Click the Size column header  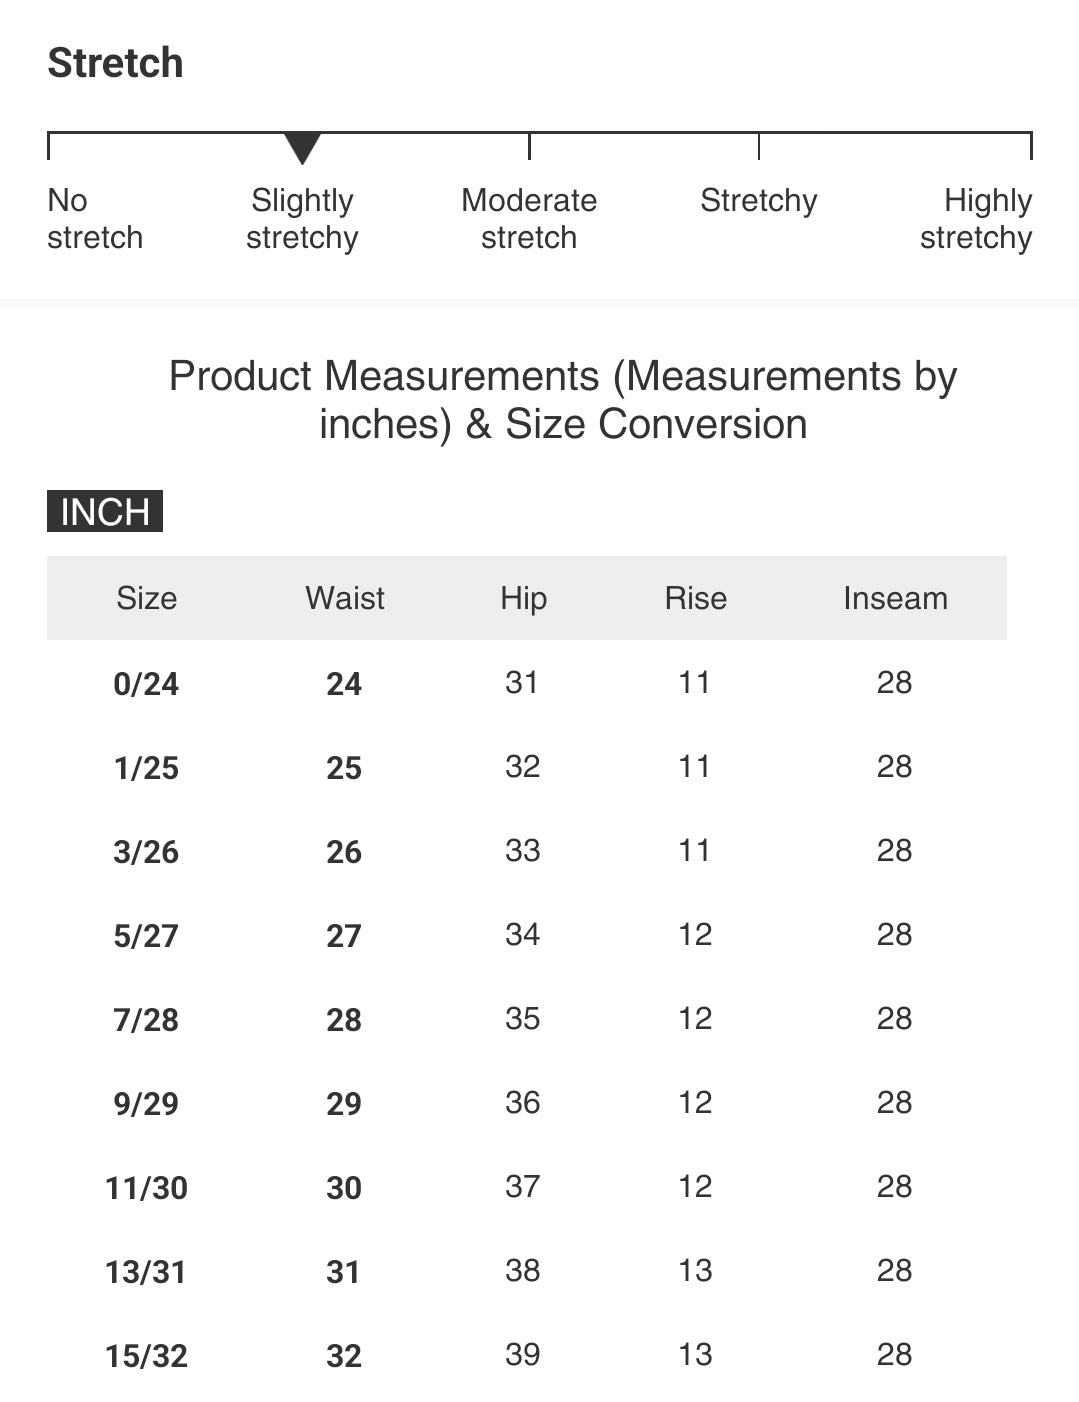click(146, 598)
